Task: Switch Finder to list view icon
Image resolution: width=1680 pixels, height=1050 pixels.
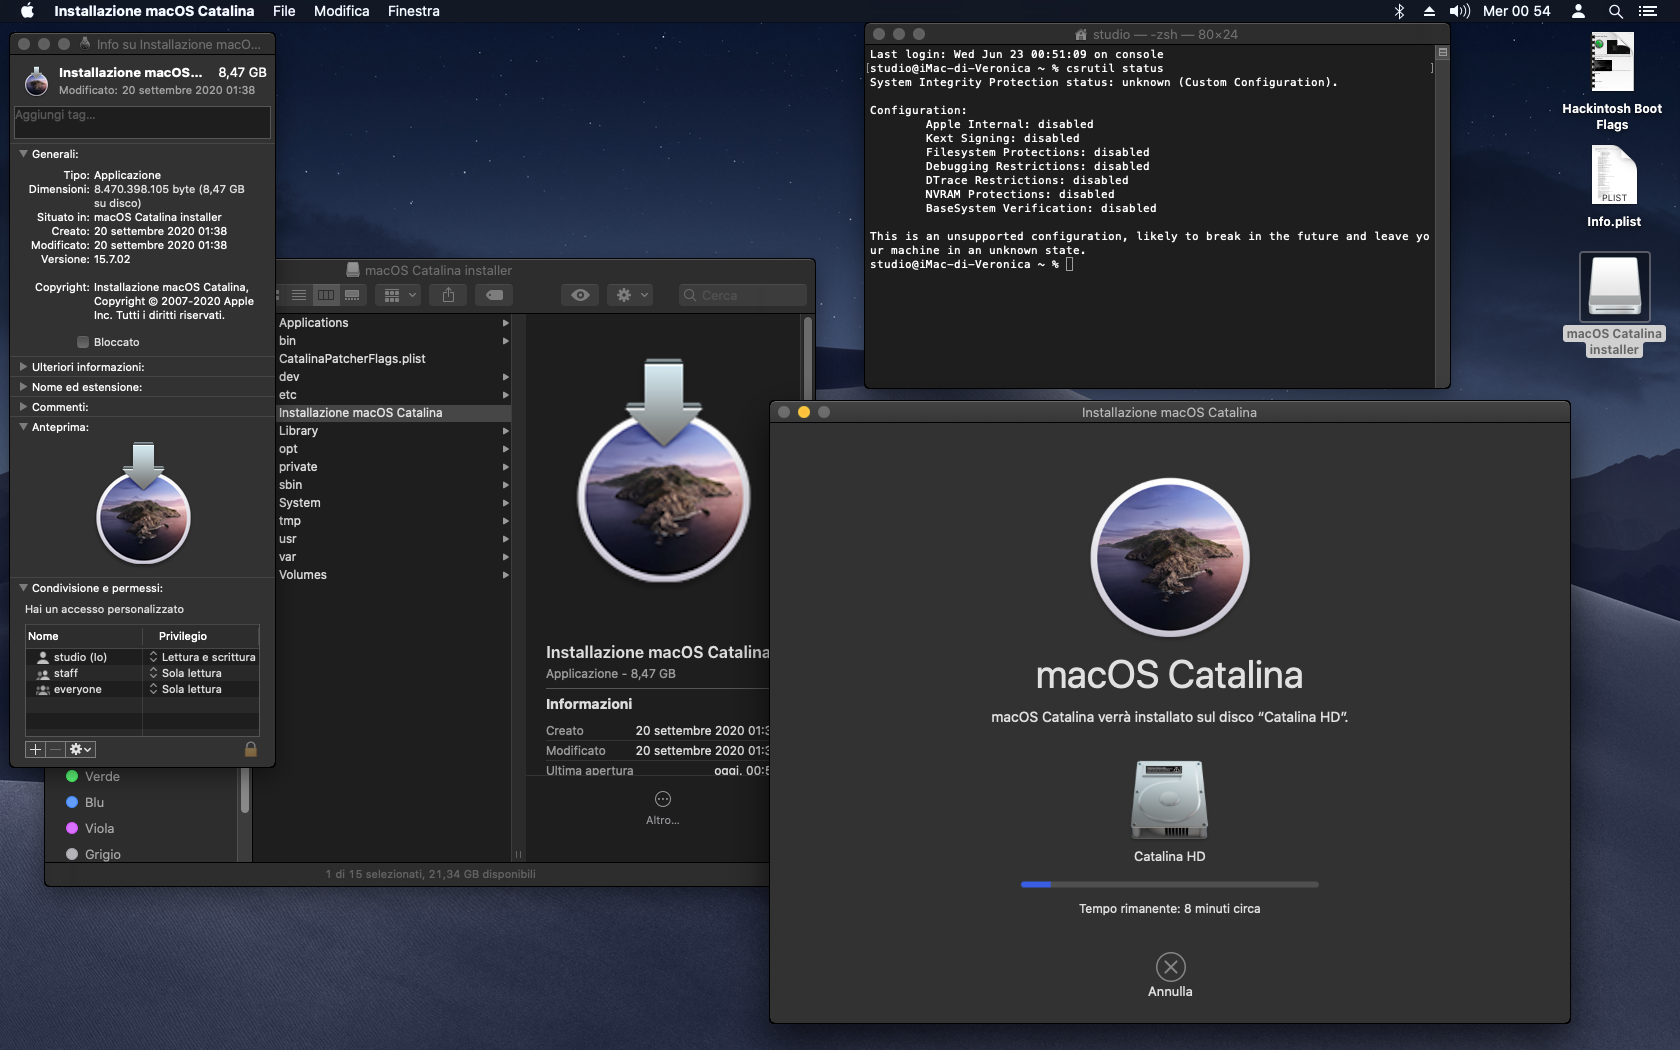Action: pos(299,295)
